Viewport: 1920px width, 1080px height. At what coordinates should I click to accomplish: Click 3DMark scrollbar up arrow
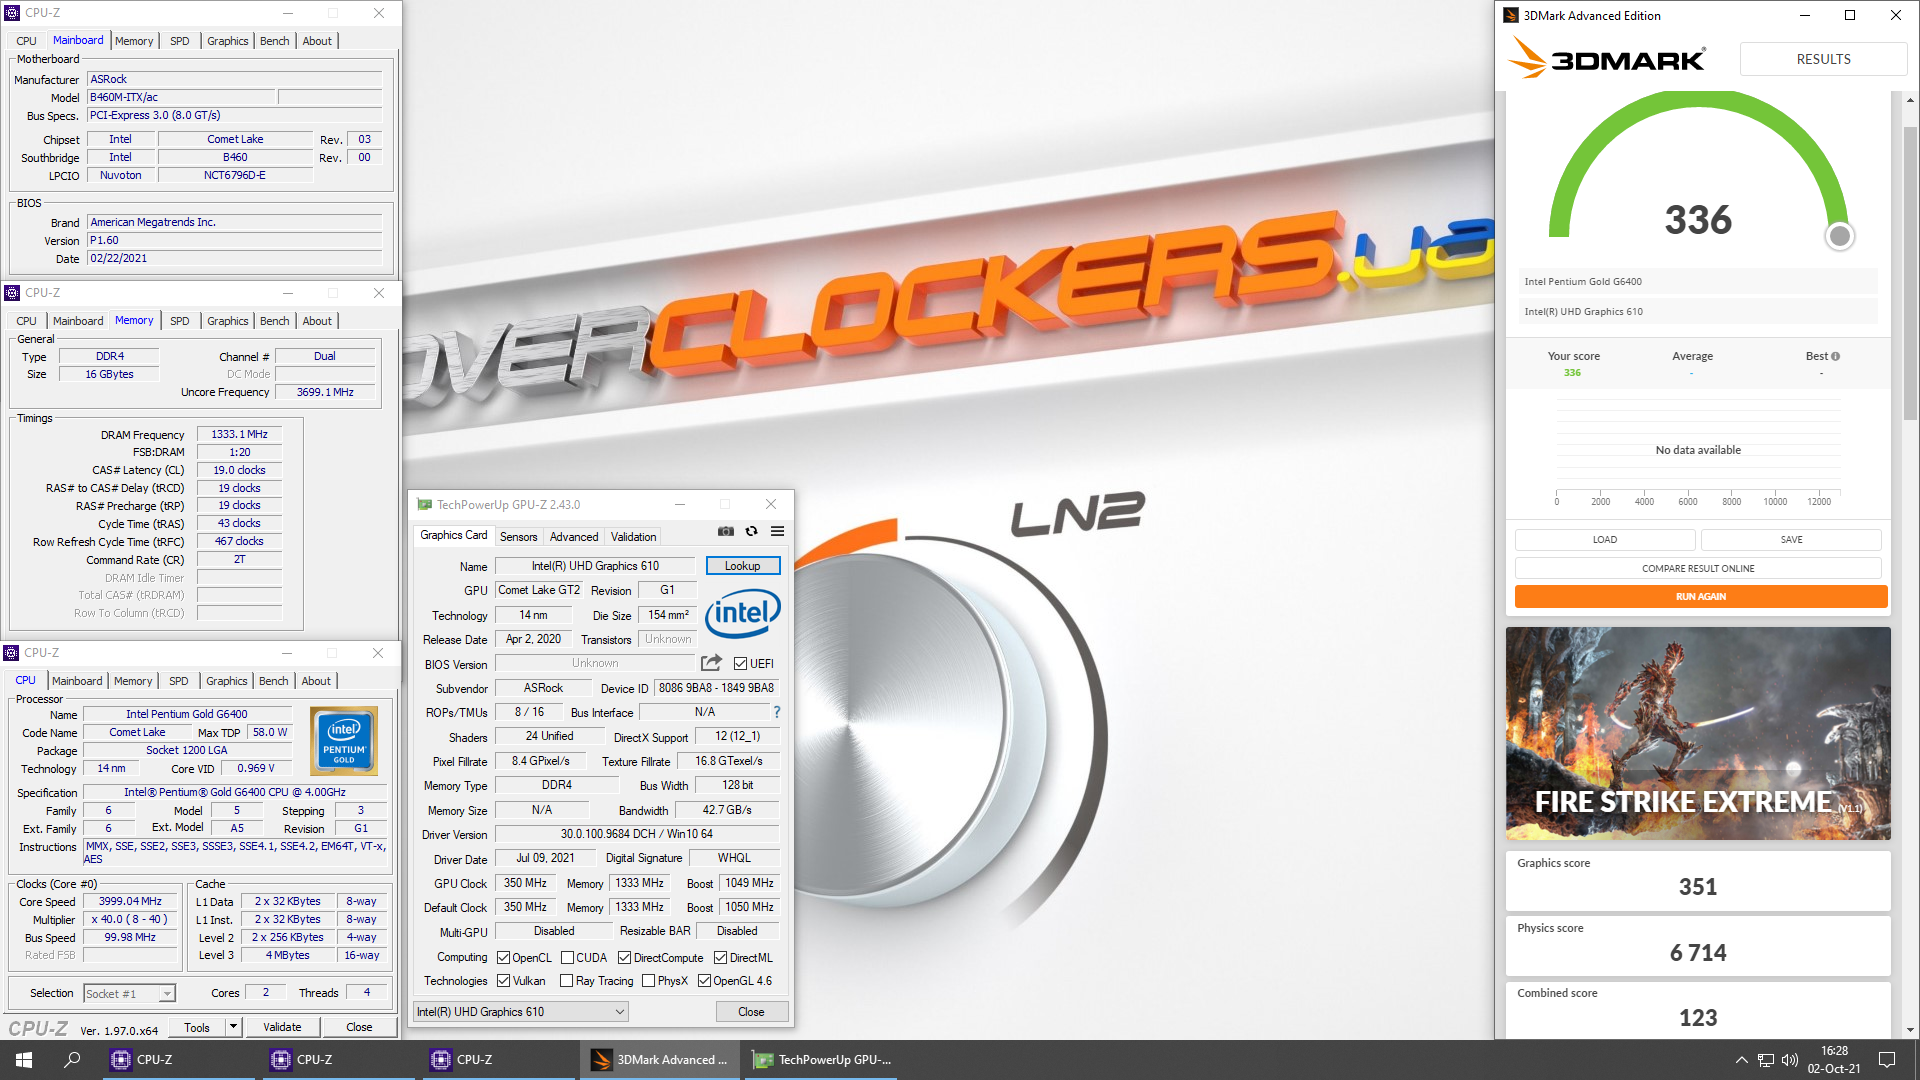(1910, 101)
